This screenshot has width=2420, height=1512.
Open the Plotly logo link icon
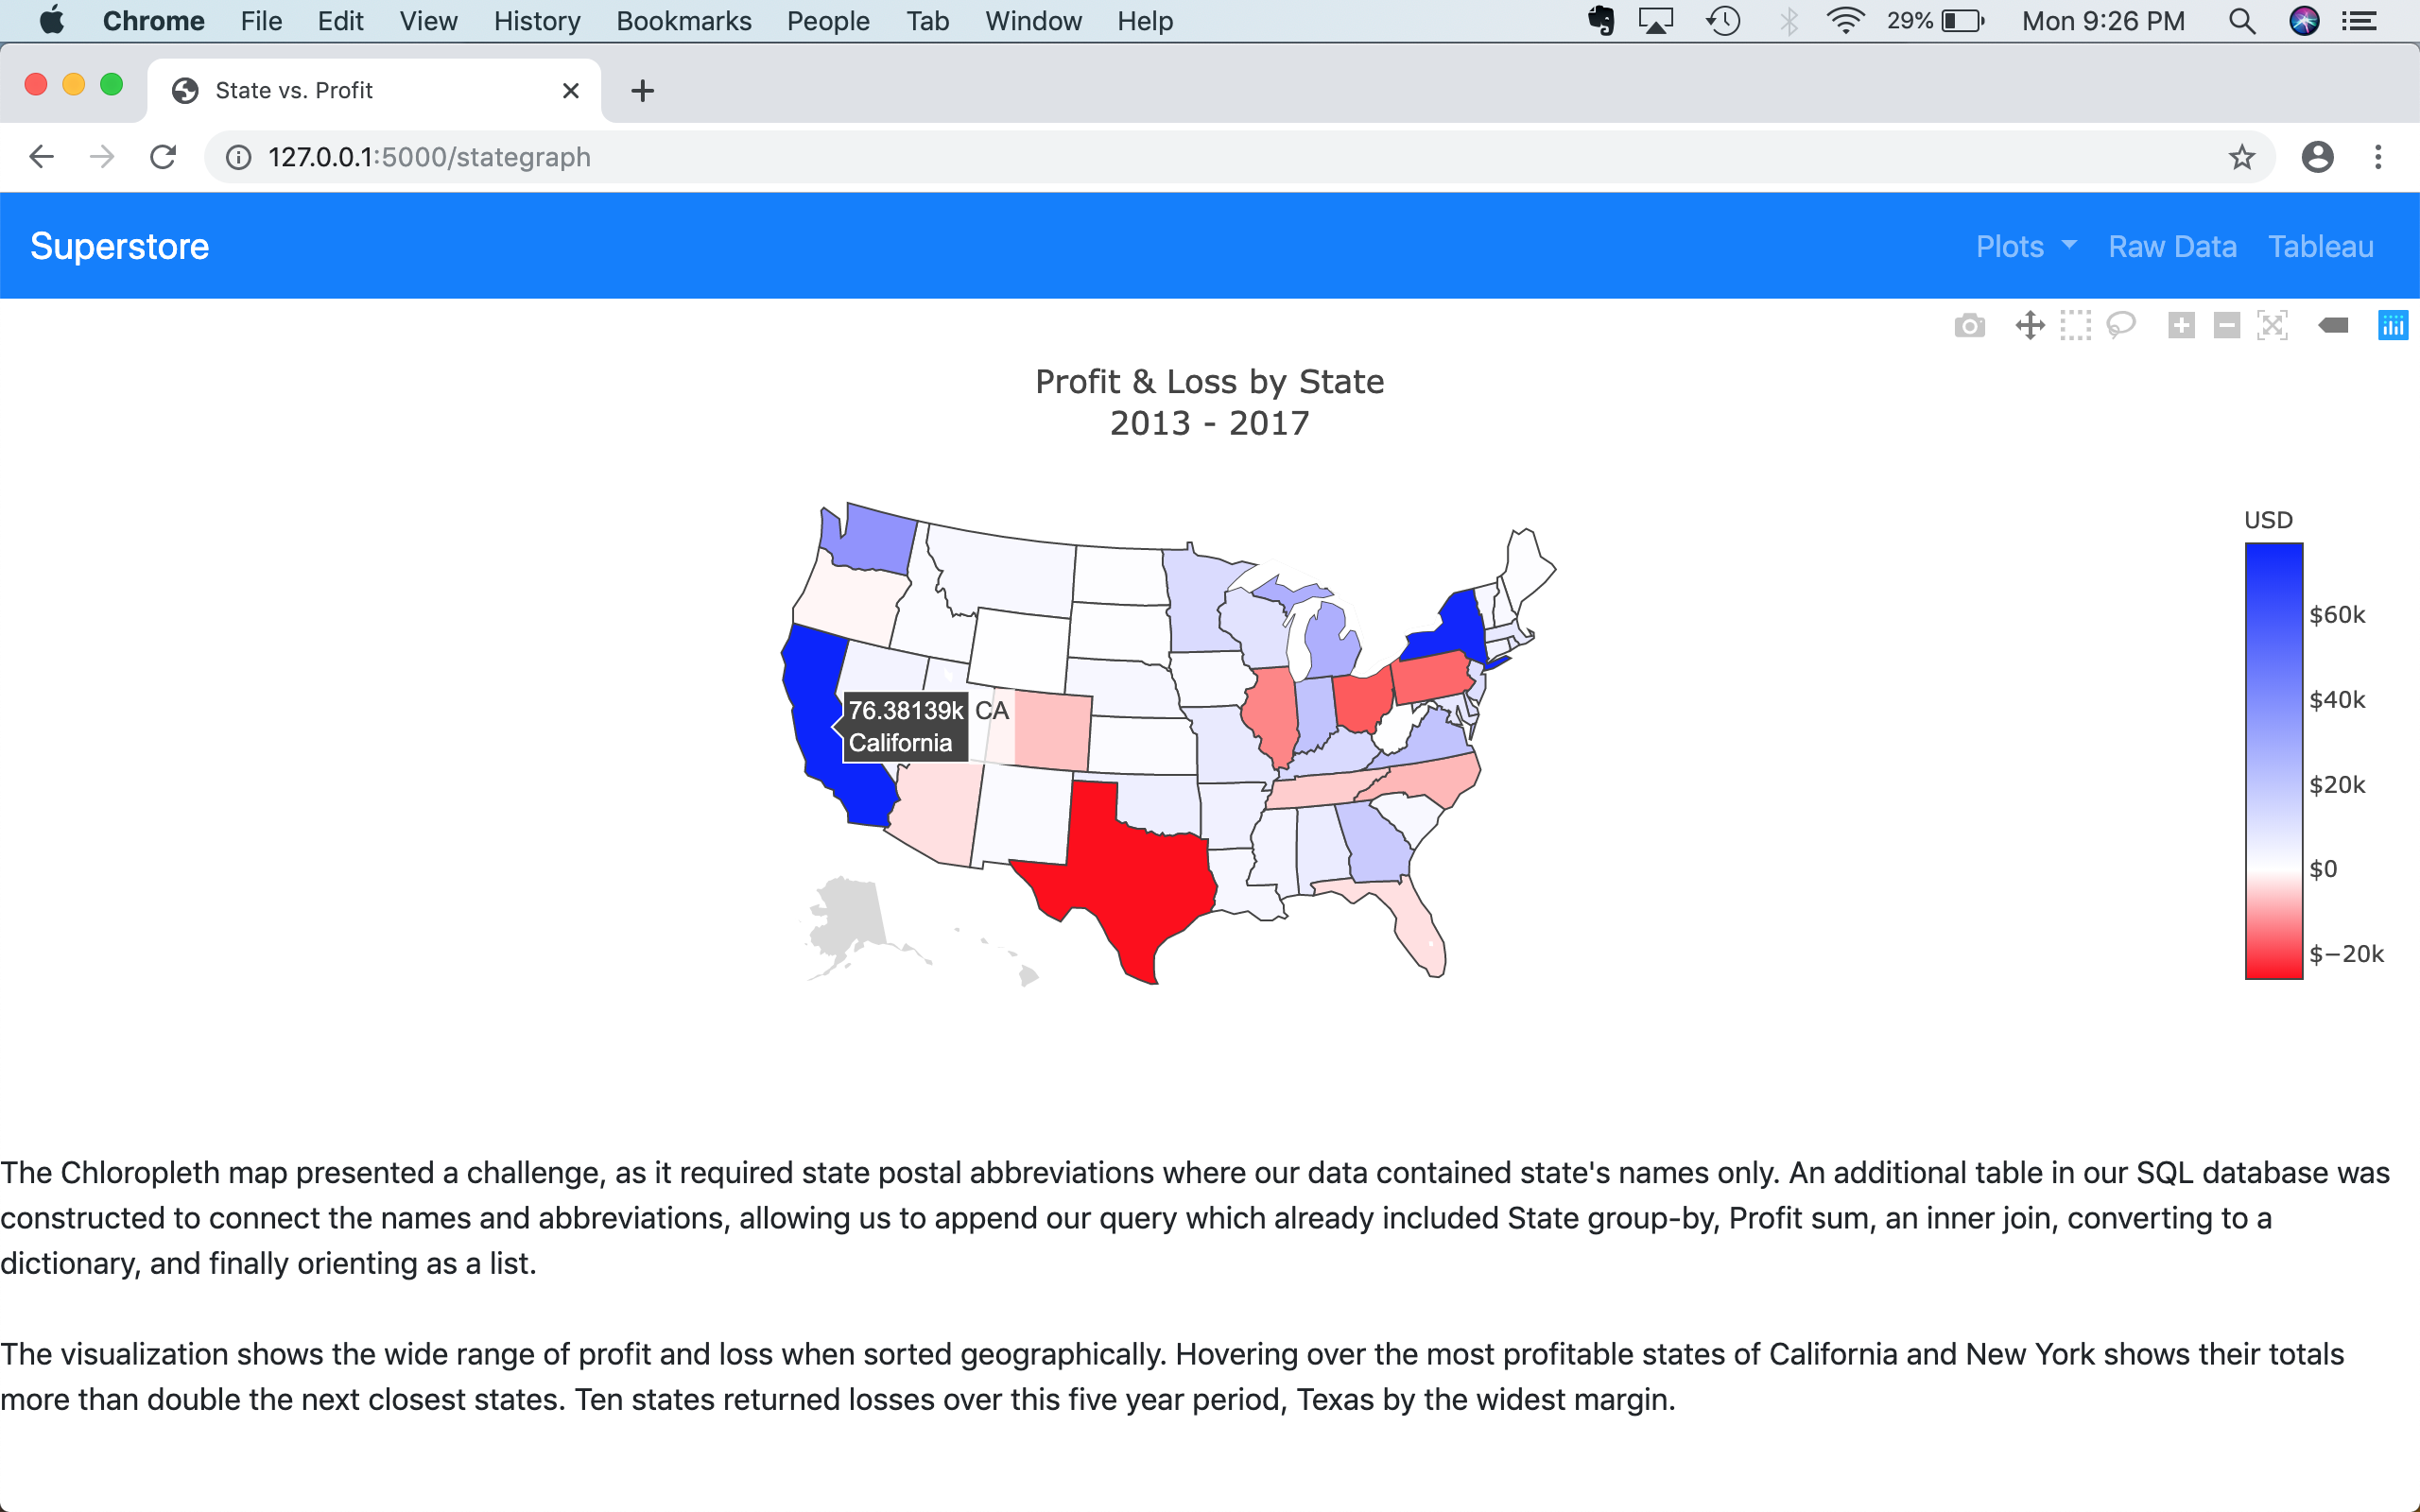pos(2392,326)
